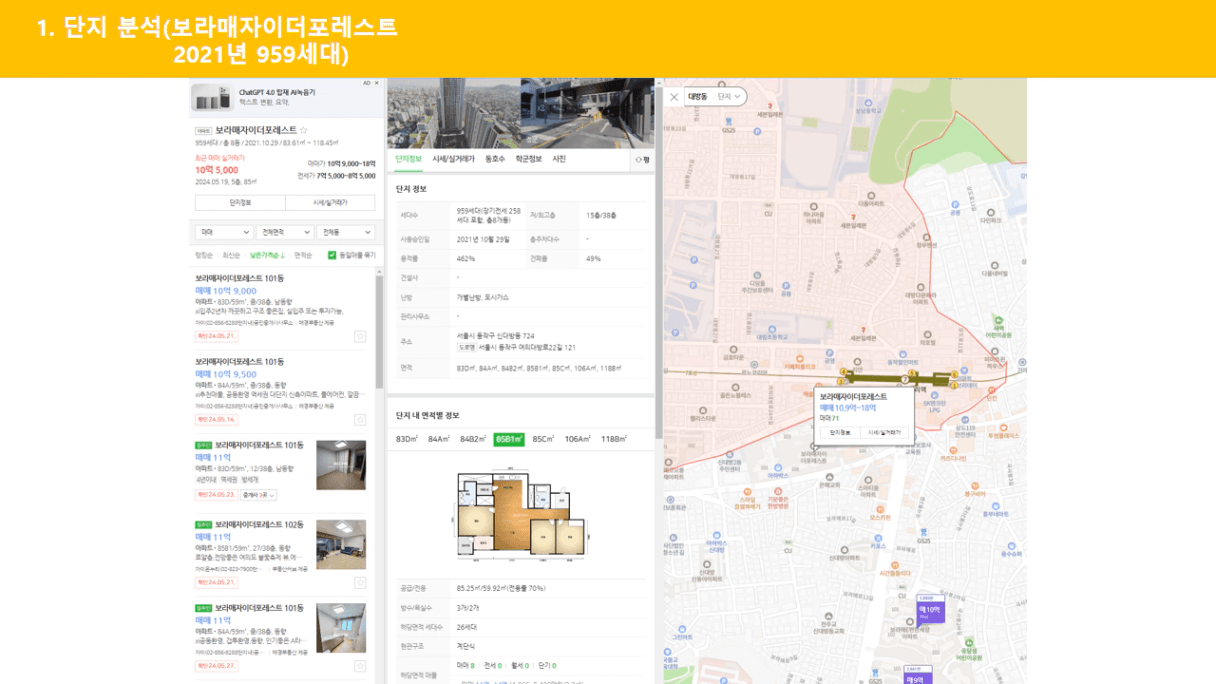Image resolution: width=1216 pixels, height=684 pixels.
Task: Sort listings by 최신순
Action: tap(231, 255)
